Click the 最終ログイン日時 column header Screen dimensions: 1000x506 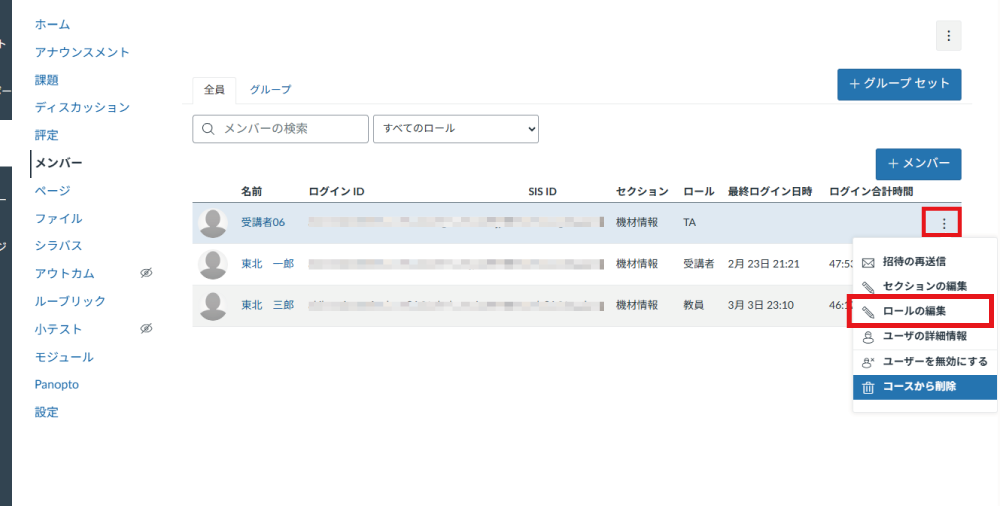[770, 191]
